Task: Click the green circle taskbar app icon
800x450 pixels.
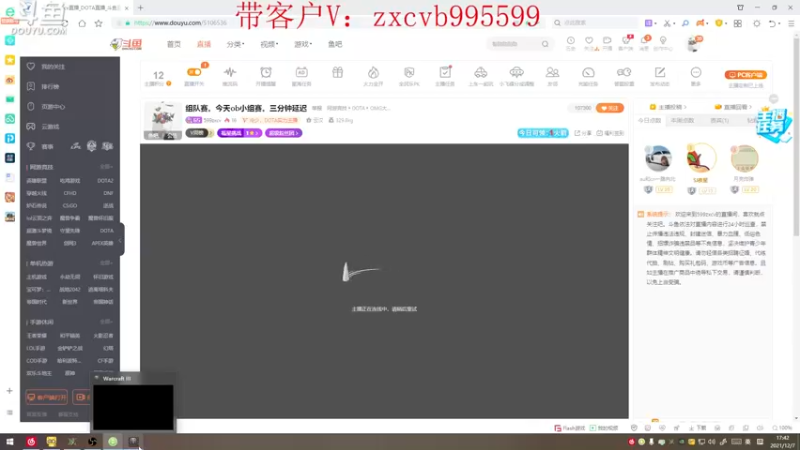Action: coord(113,442)
